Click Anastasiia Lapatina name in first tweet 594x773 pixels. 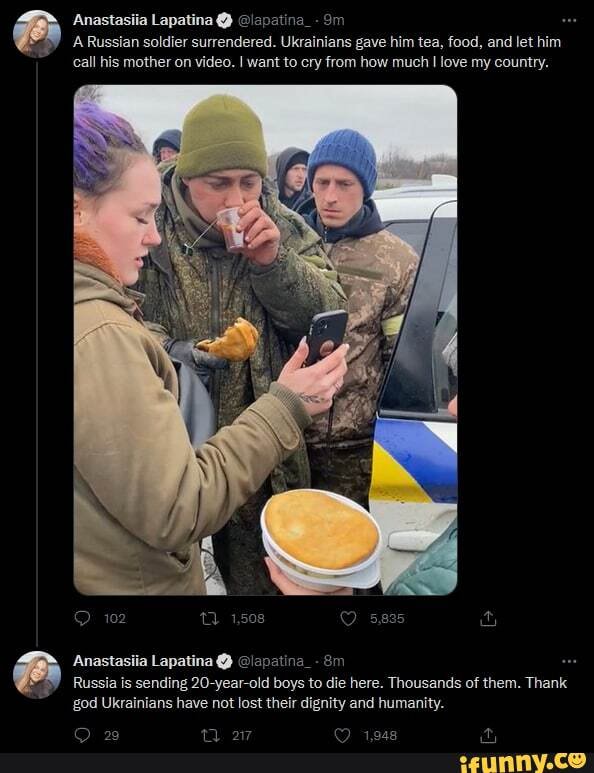click(143, 20)
